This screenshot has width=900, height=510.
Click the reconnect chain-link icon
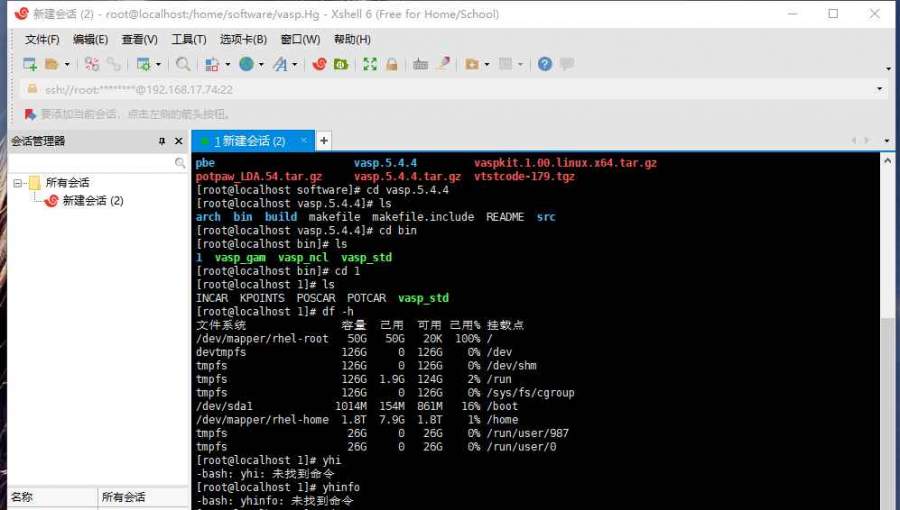tap(114, 64)
